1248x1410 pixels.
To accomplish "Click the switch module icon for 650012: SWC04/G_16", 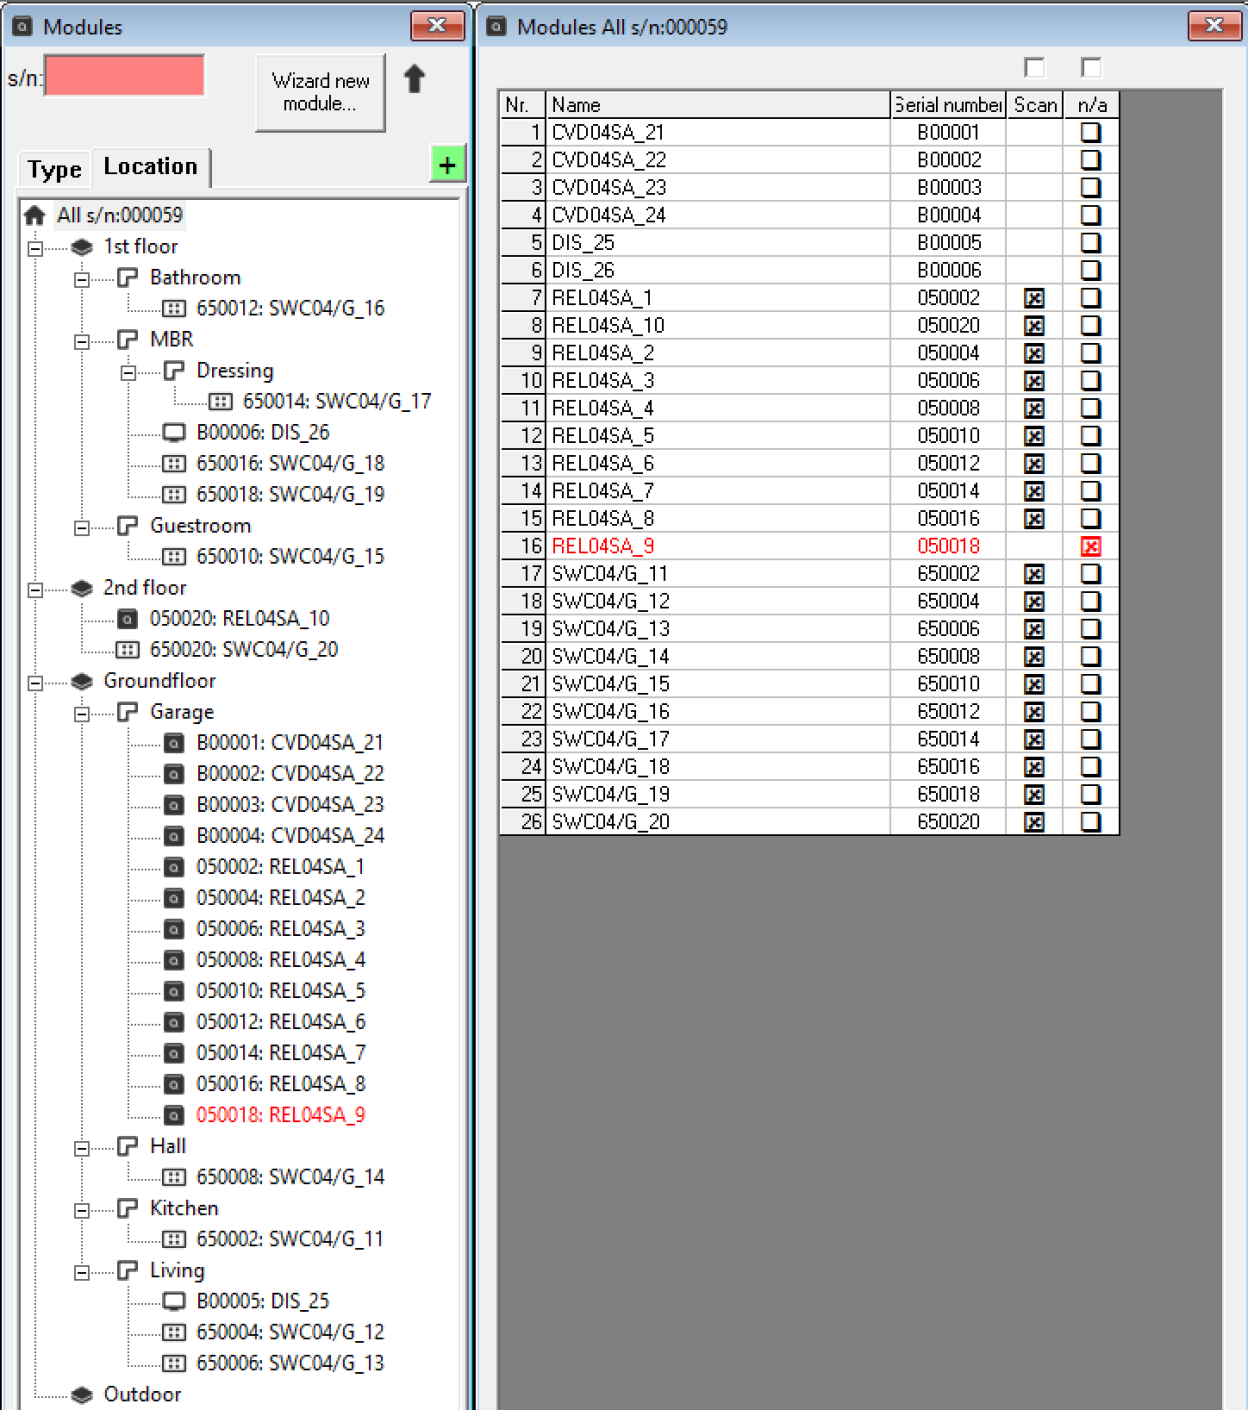I will 174,309.
